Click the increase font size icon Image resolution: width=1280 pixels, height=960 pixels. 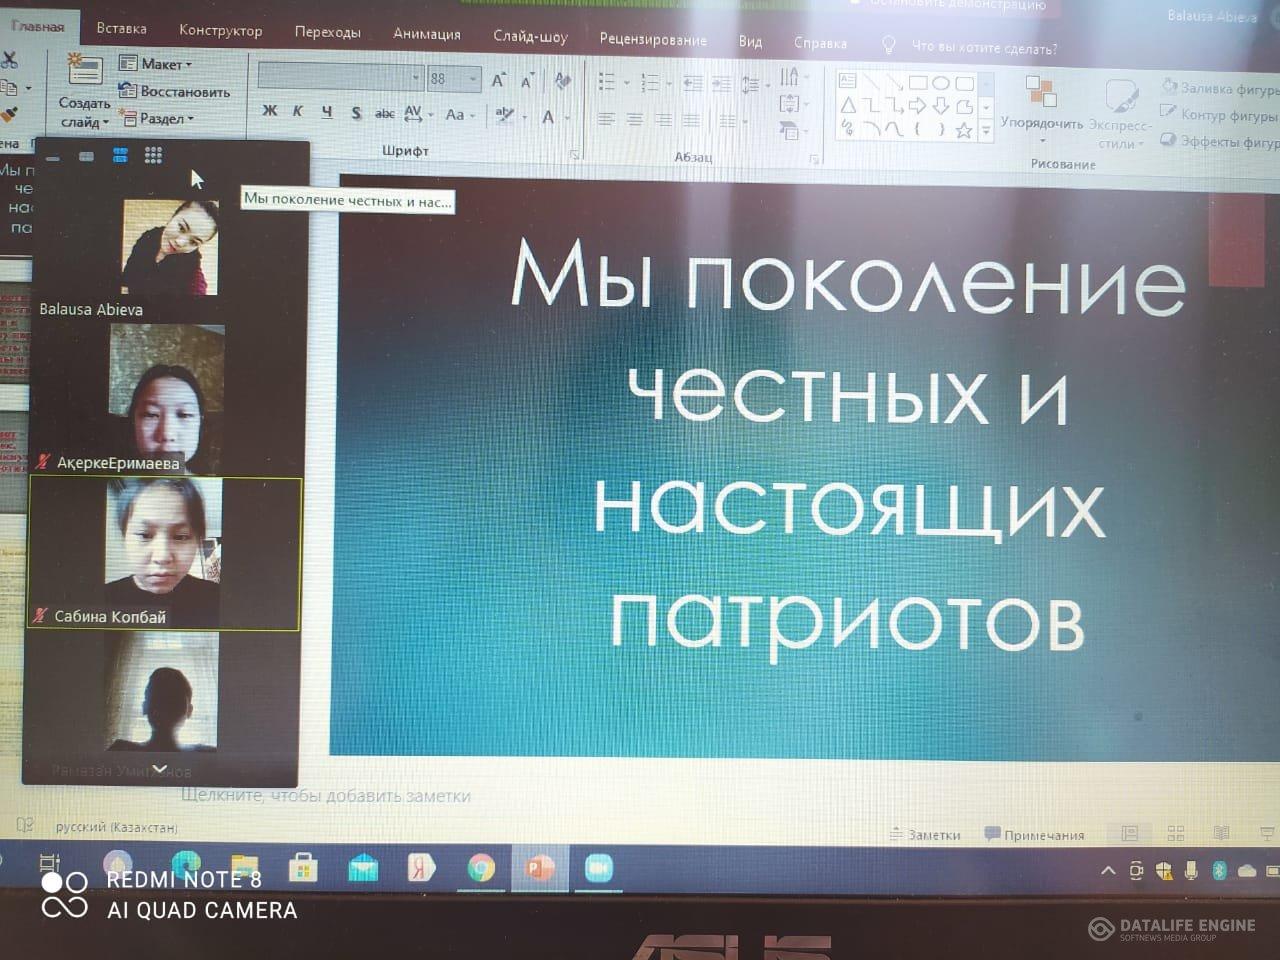498,80
